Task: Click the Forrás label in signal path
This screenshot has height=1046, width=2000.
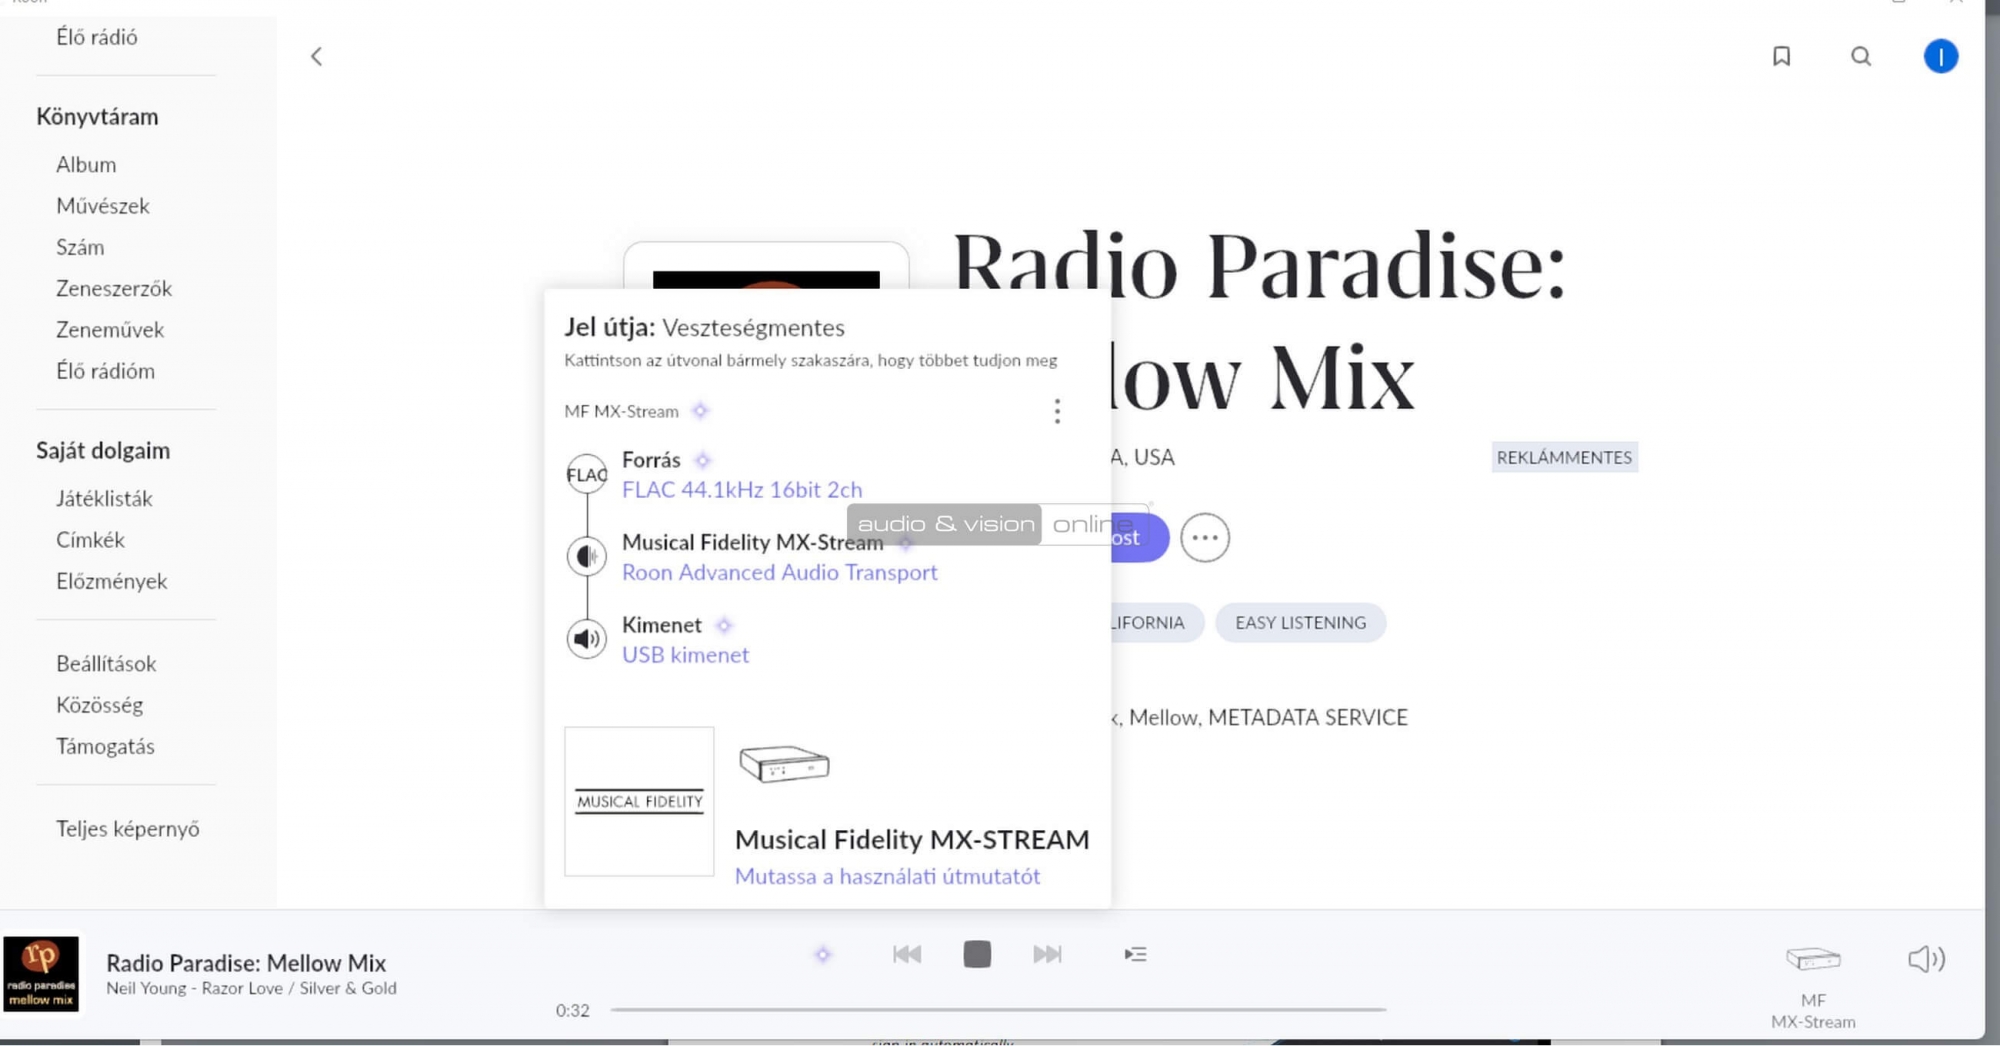Action: [651, 460]
